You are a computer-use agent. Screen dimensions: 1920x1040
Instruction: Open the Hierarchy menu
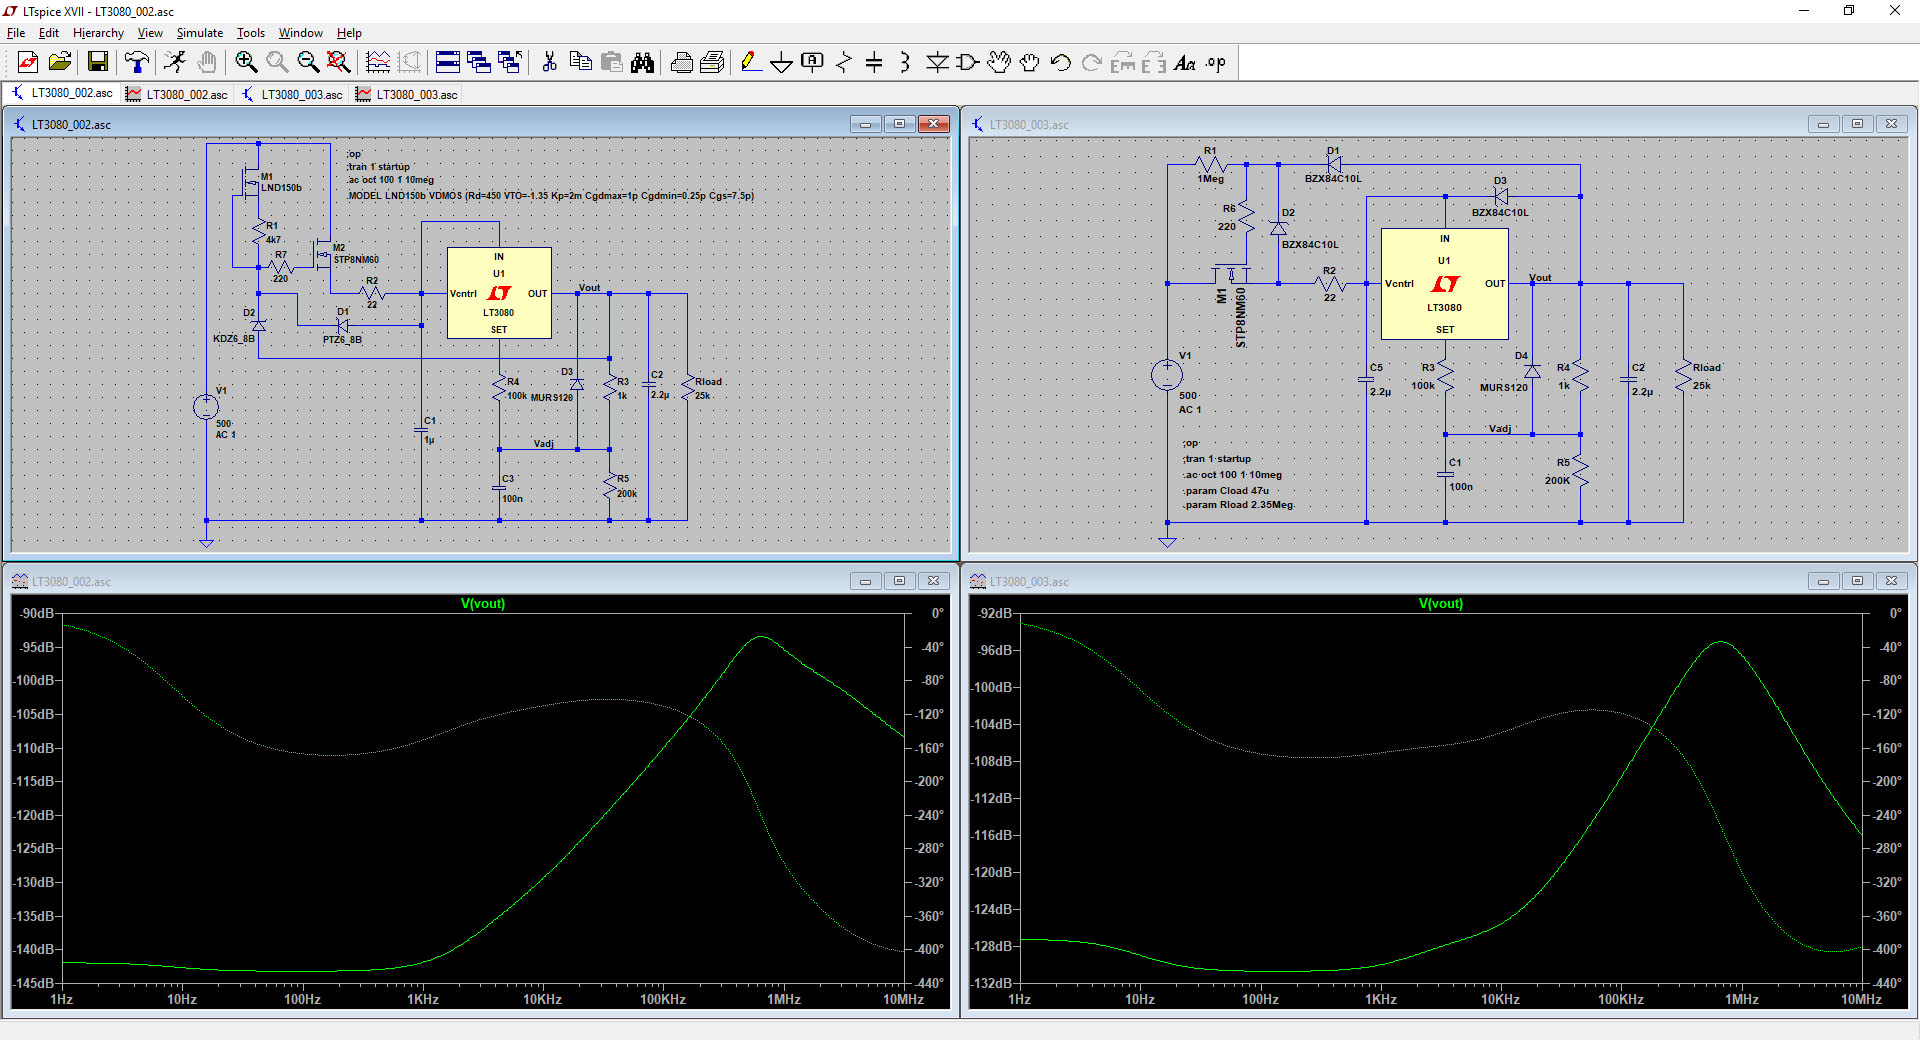click(x=98, y=33)
